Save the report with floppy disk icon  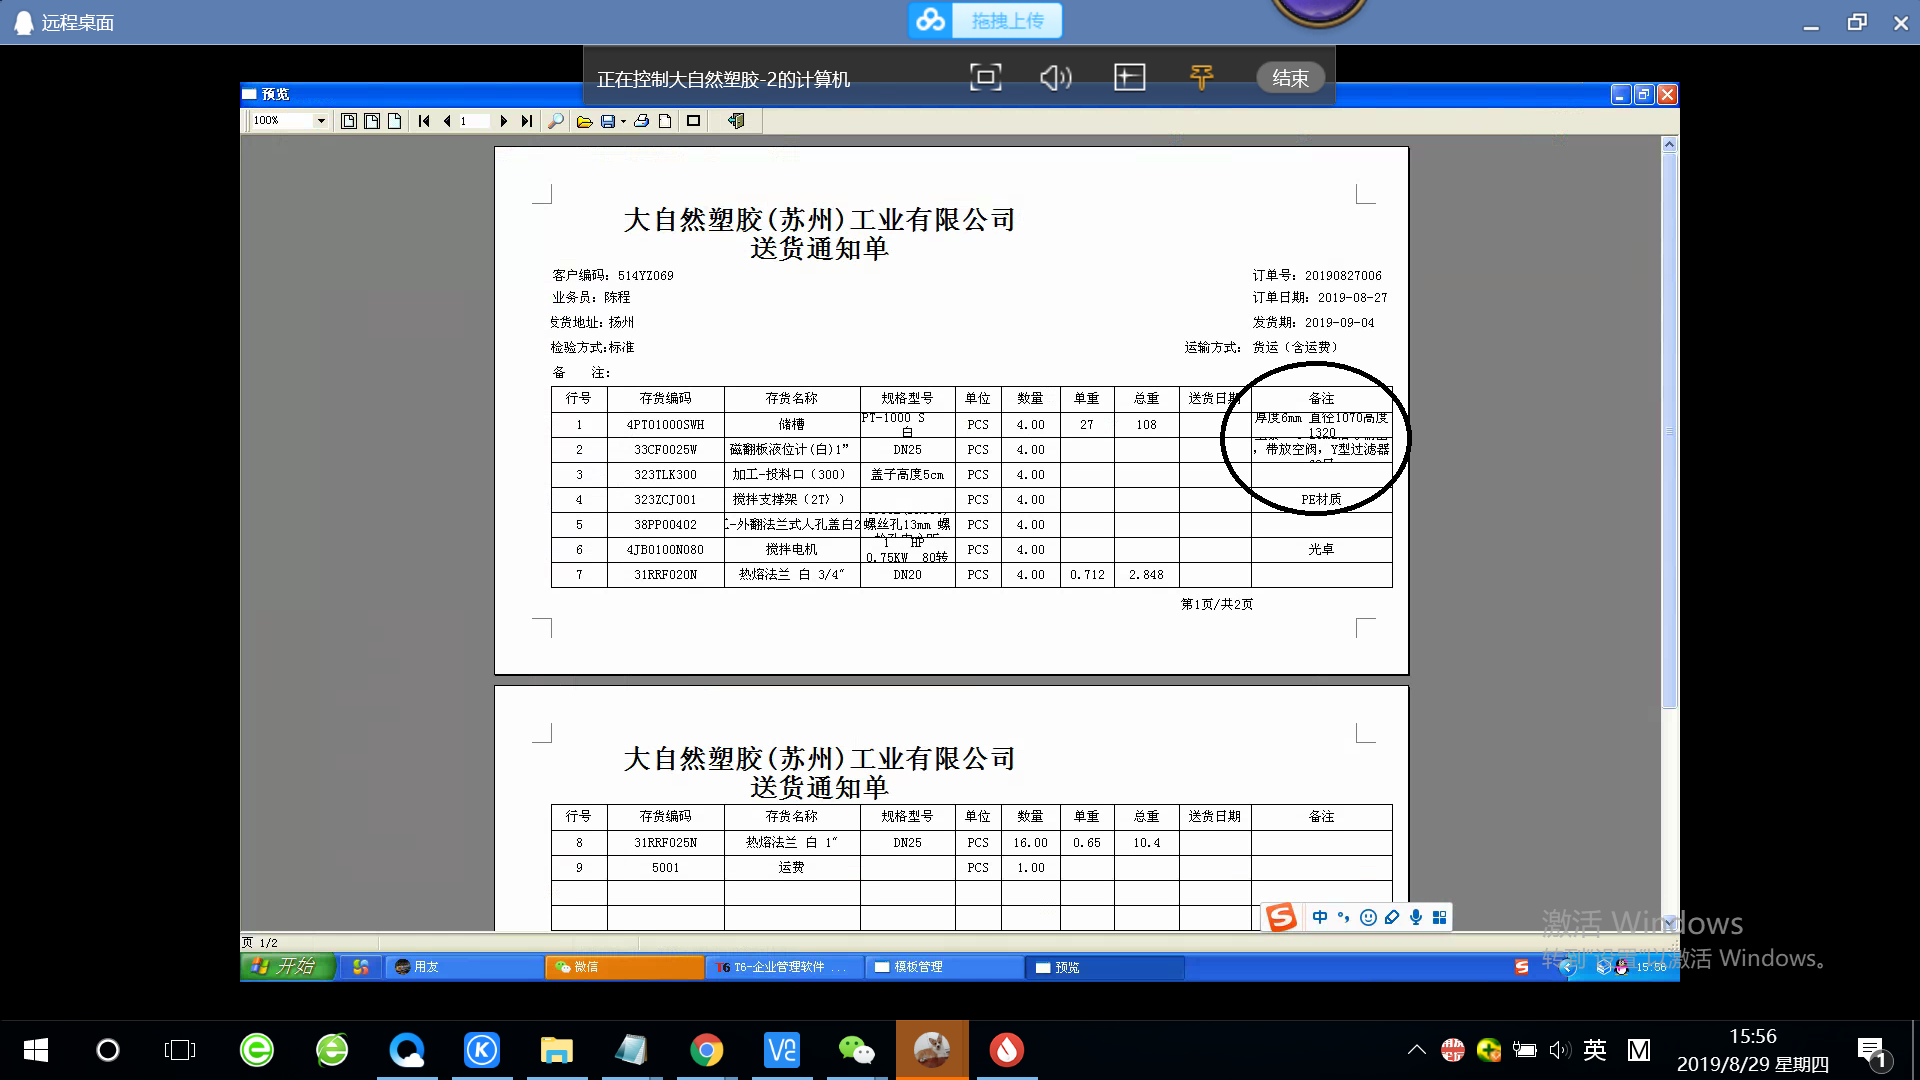coord(608,121)
